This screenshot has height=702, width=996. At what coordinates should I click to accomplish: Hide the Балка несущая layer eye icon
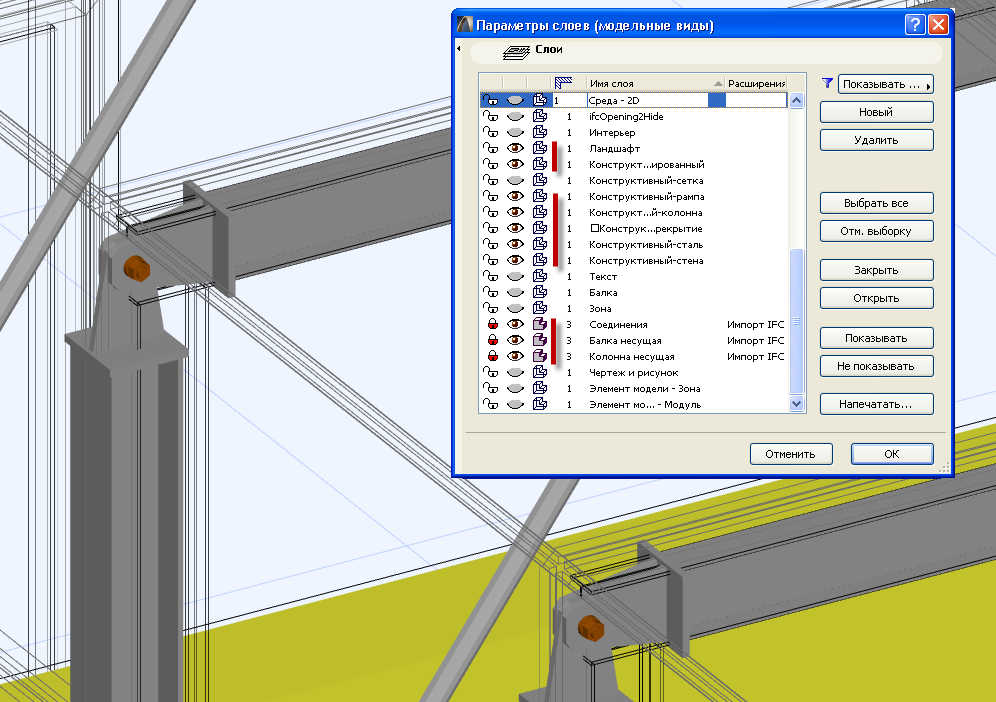tap(515, 340)
